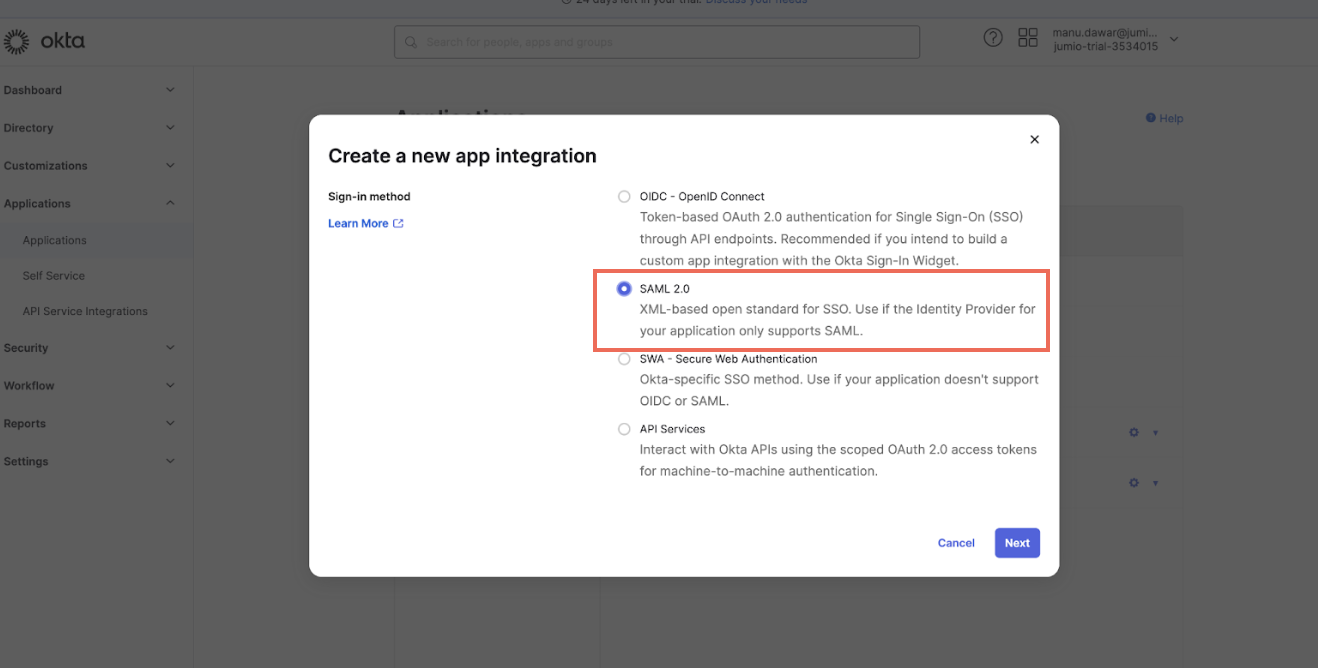Click the blue Help info icon
This screenshot has height=668, width=1318.
(1150, 118)
